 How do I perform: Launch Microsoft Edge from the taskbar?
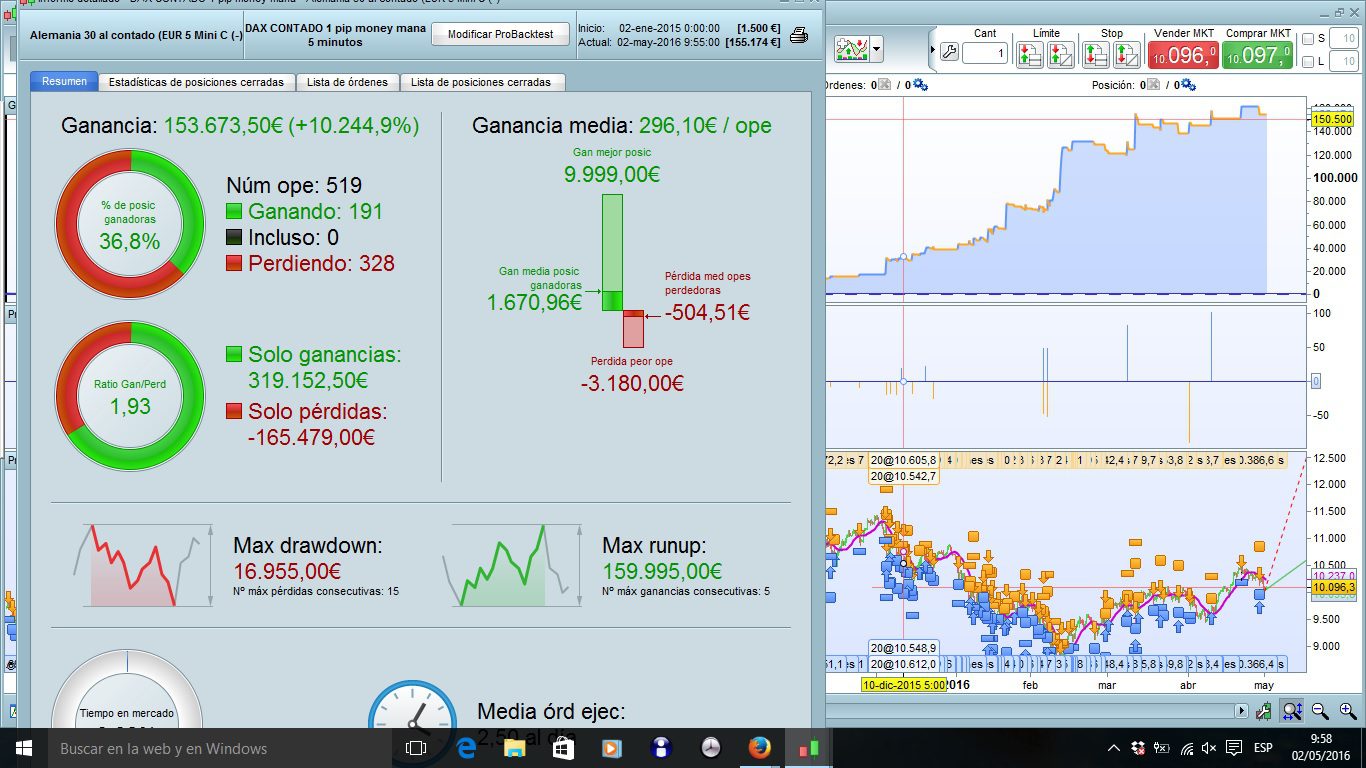click(466, 748)
